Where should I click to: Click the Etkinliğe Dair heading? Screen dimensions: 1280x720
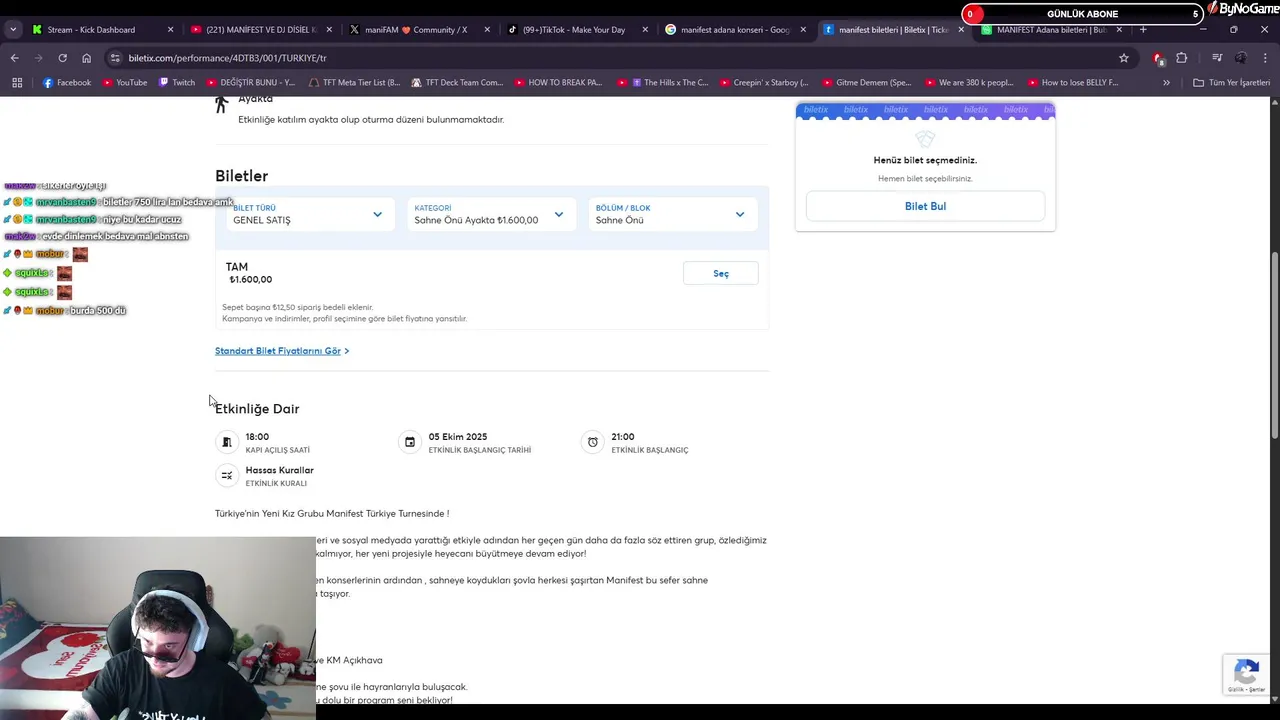tap(257, 408)
